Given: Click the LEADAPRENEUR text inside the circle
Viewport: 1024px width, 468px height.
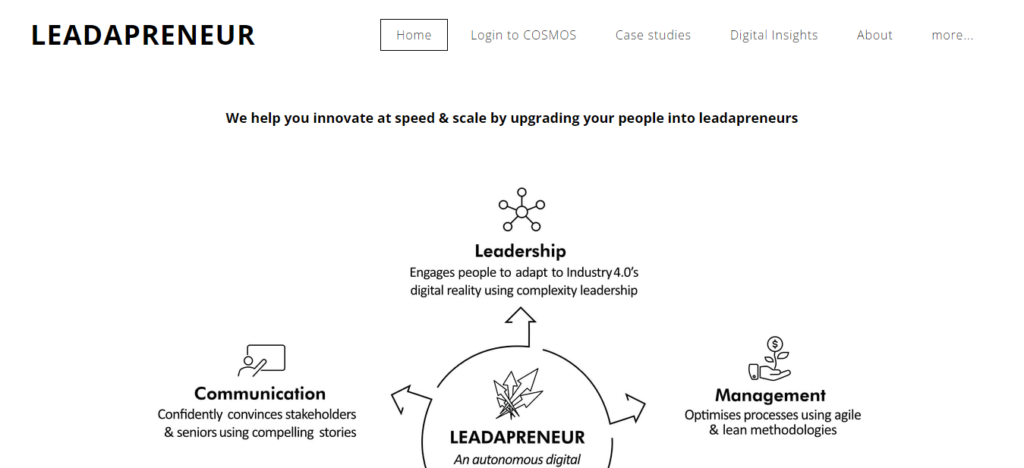Looking at the screenshot, I should coord(518,437).
